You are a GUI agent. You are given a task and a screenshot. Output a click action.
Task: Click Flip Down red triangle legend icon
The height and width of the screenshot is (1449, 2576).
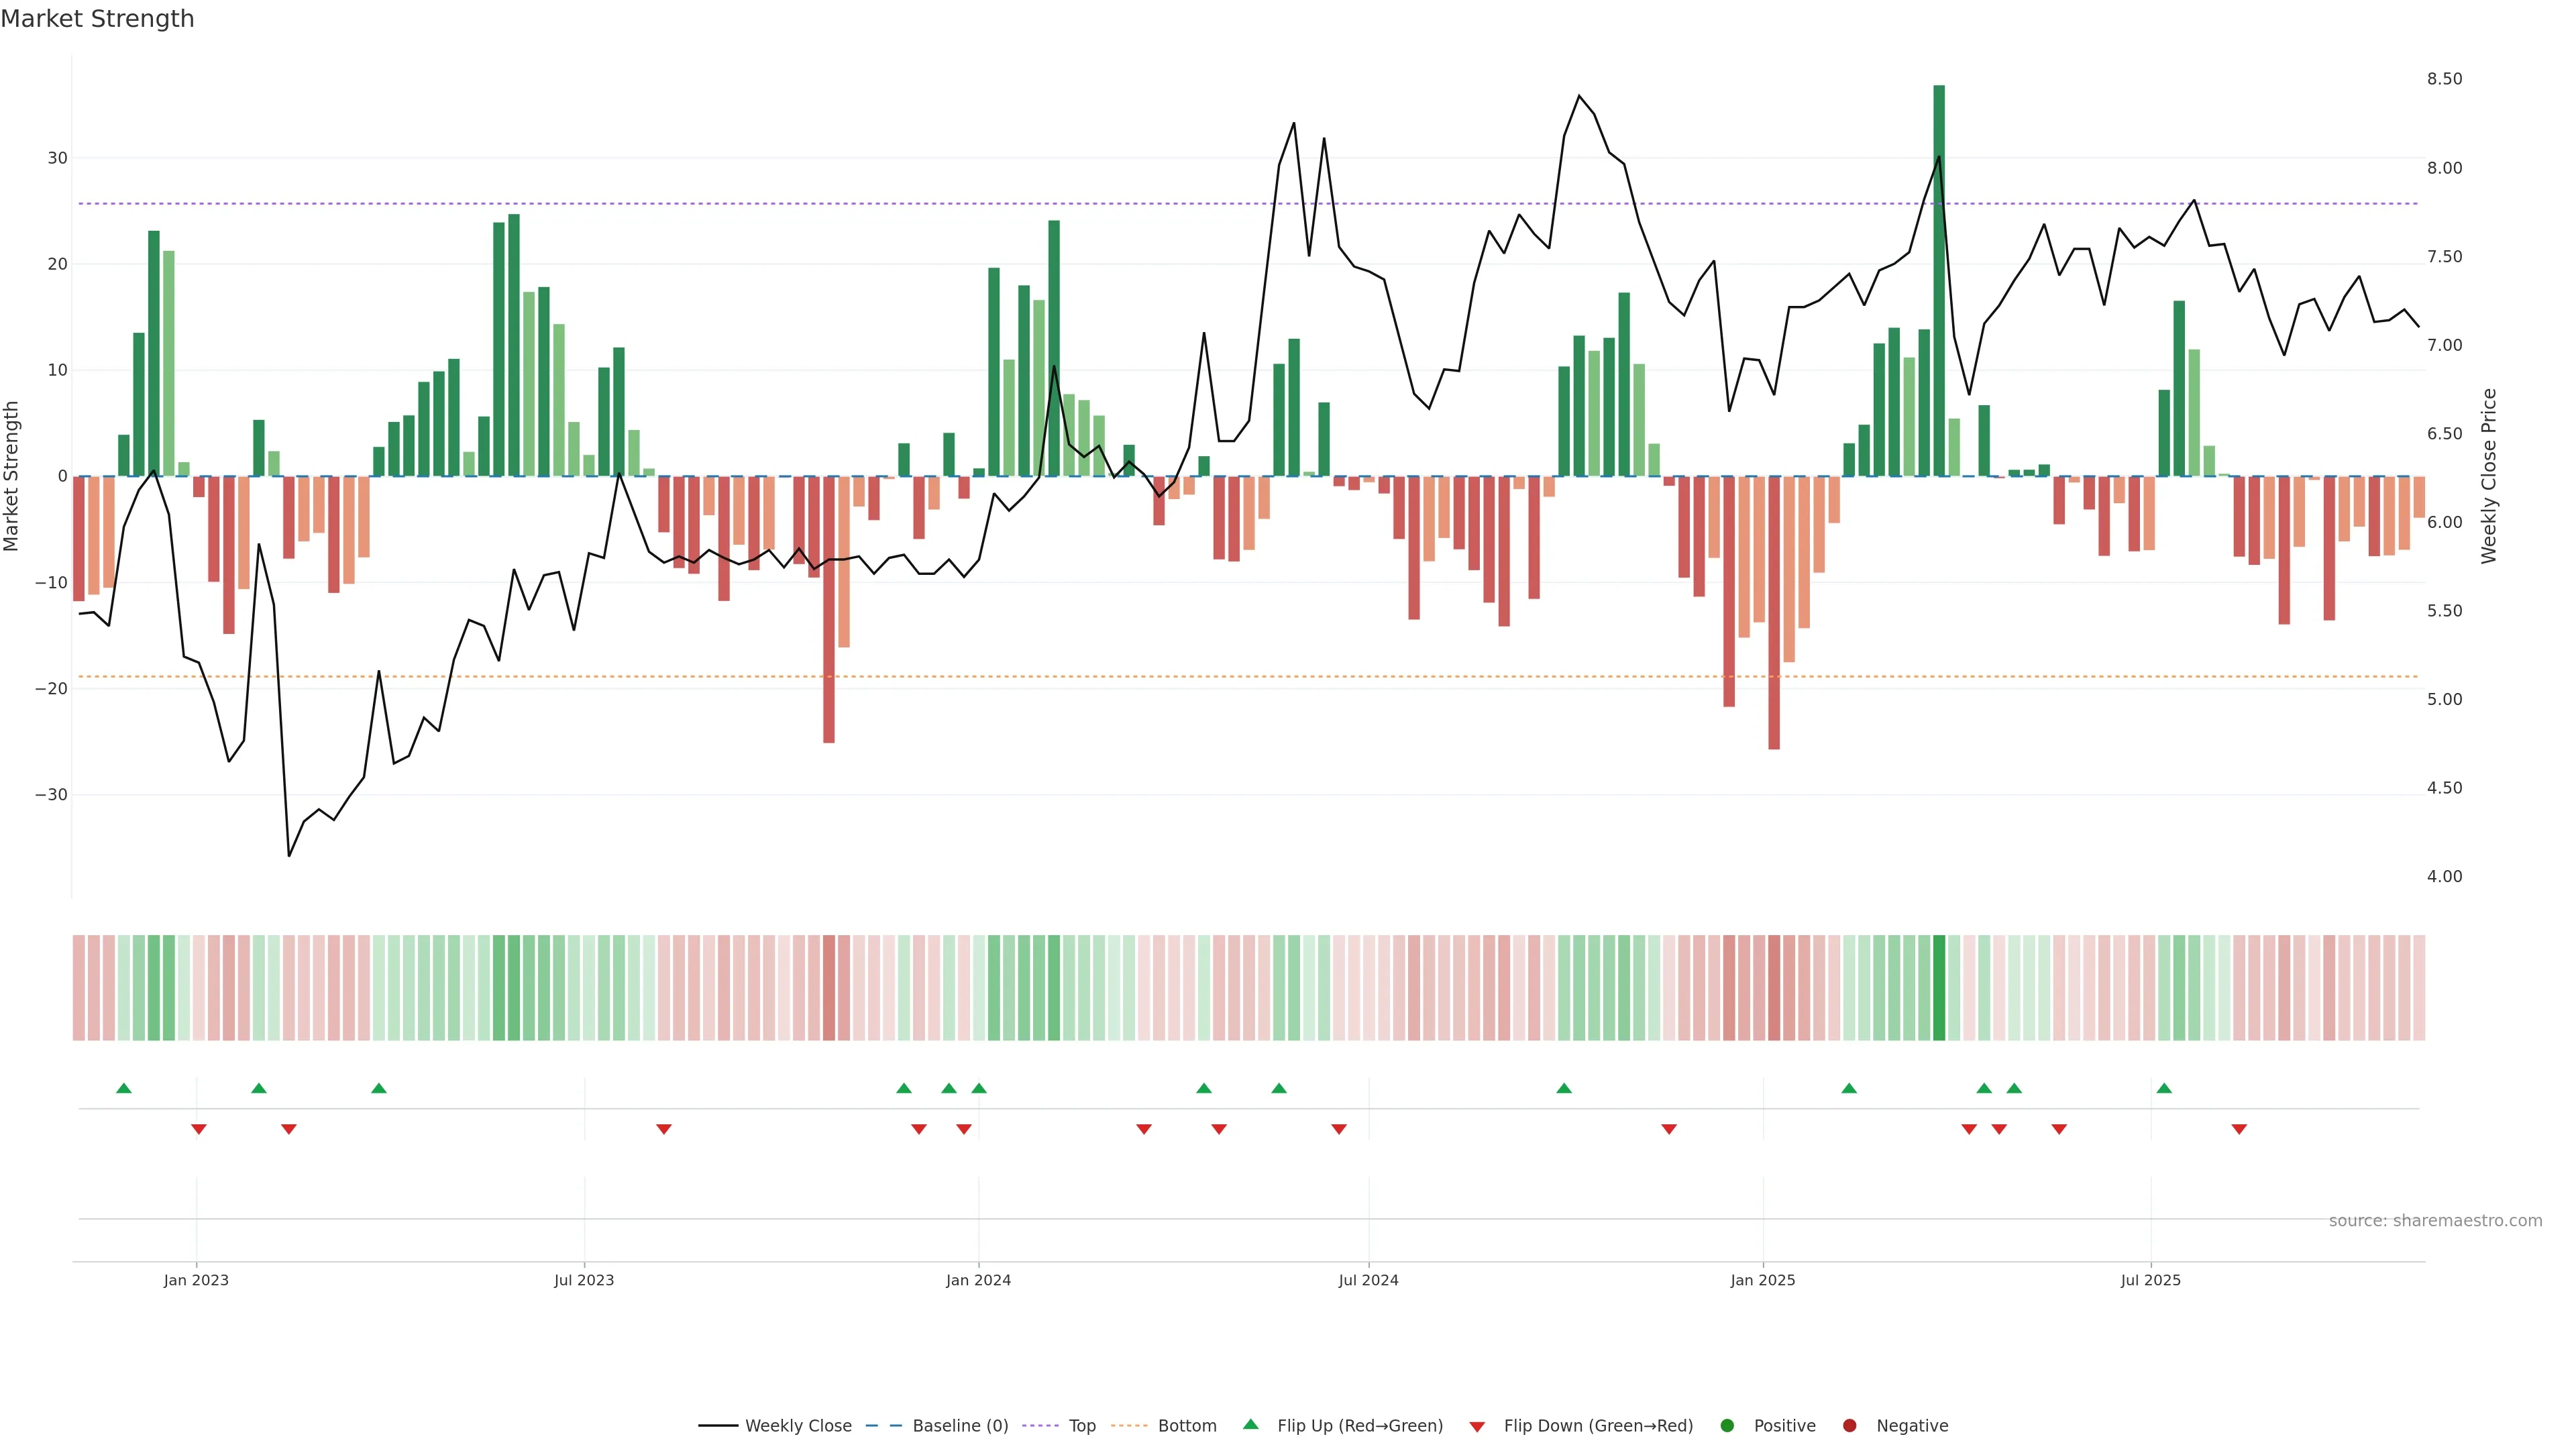pyautogui.click(x=1477, y=1426)
